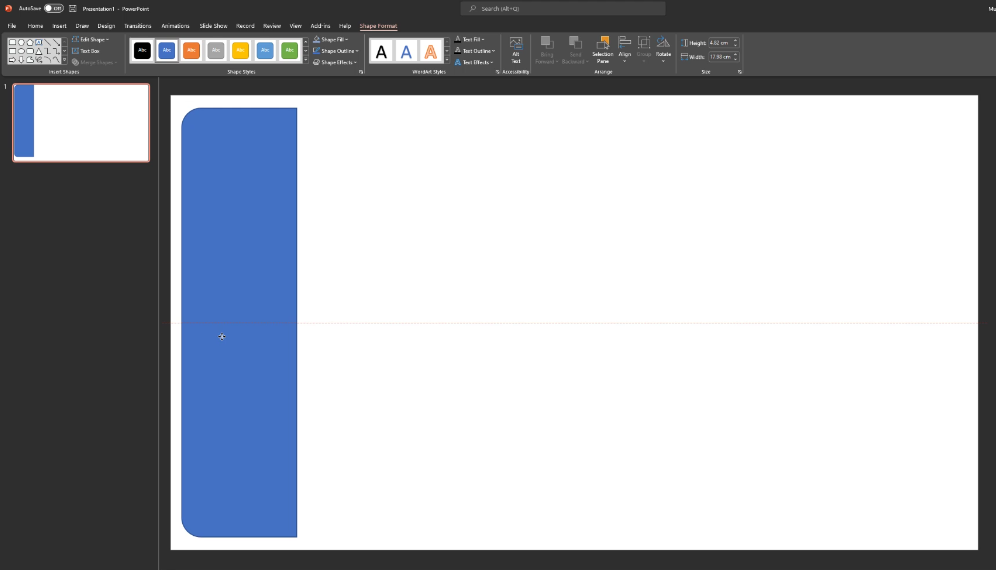This screenshot has height=570, width=996.
Task: Switch to the Slide Show tab
Action: click(213, 26)
